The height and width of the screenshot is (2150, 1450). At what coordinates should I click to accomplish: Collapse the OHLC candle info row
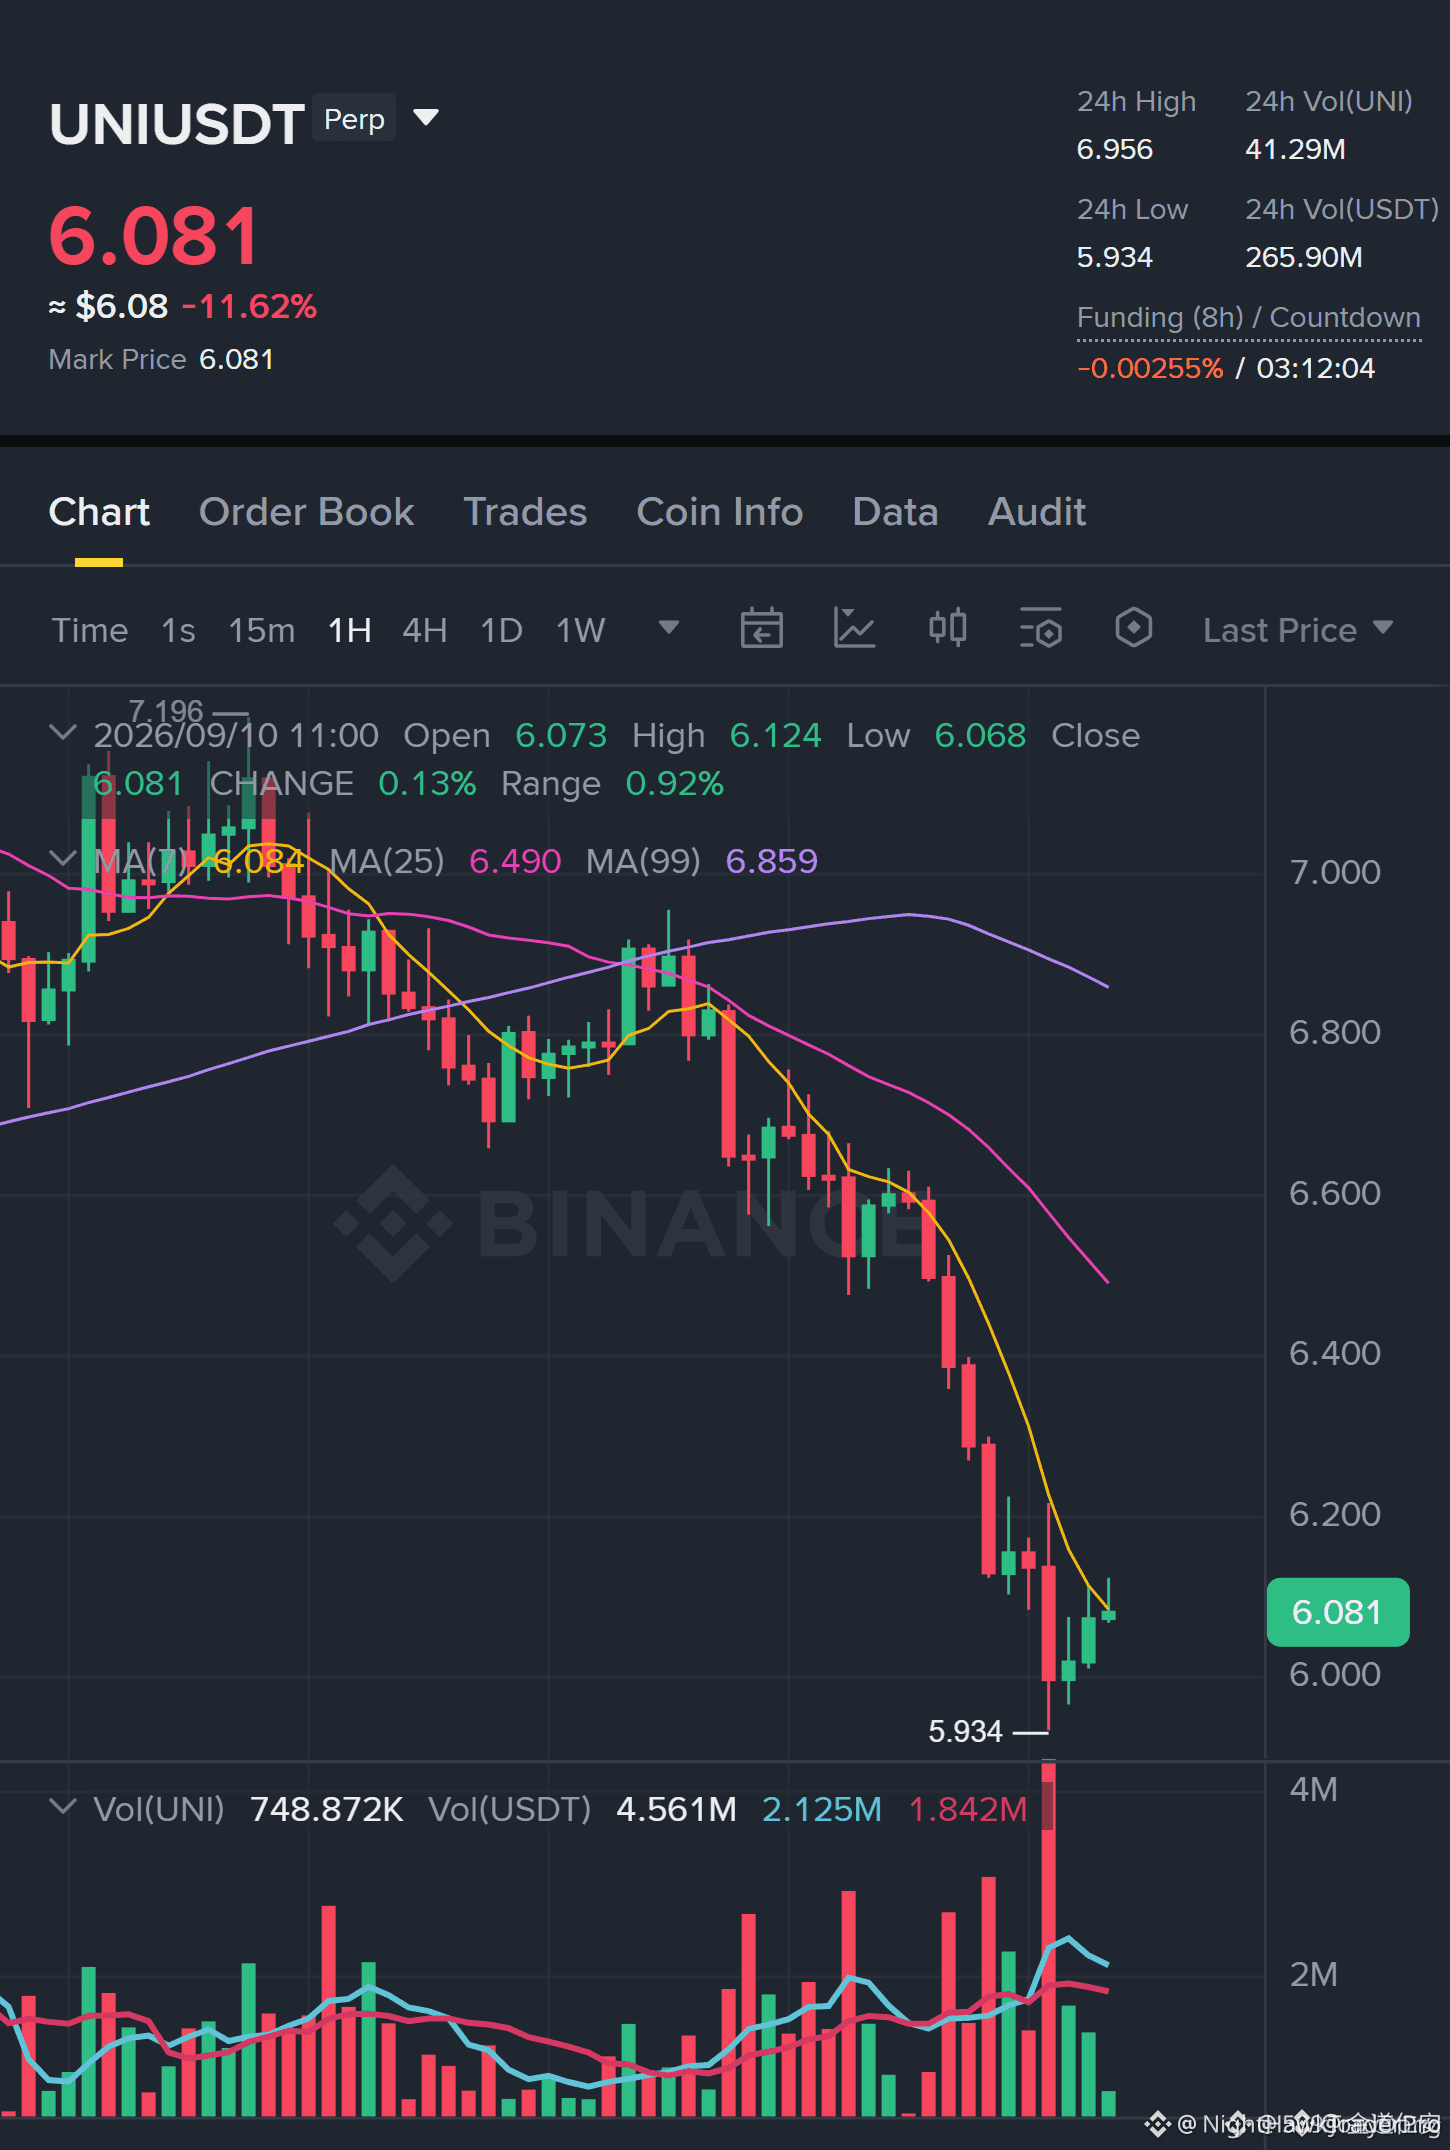tap(63, 733)
